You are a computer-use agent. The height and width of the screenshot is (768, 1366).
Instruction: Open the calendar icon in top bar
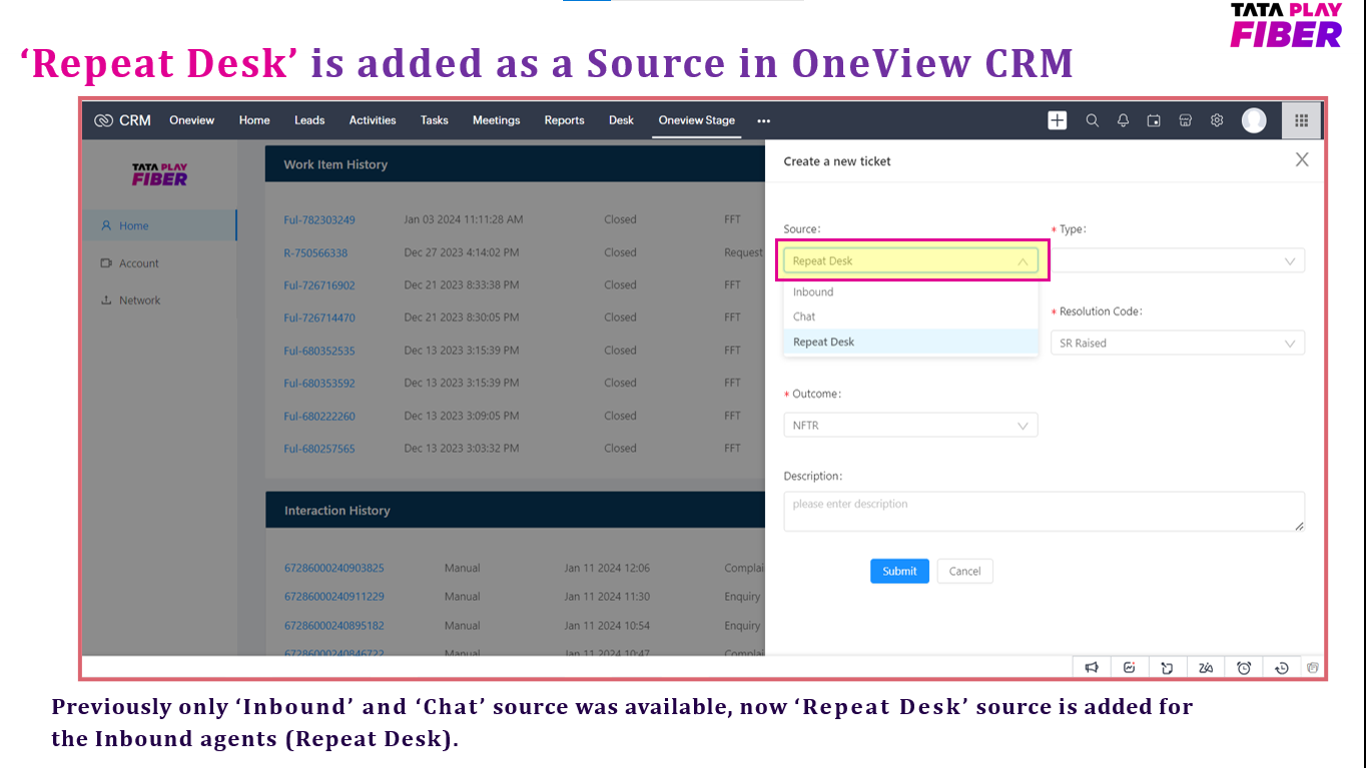1154,120
